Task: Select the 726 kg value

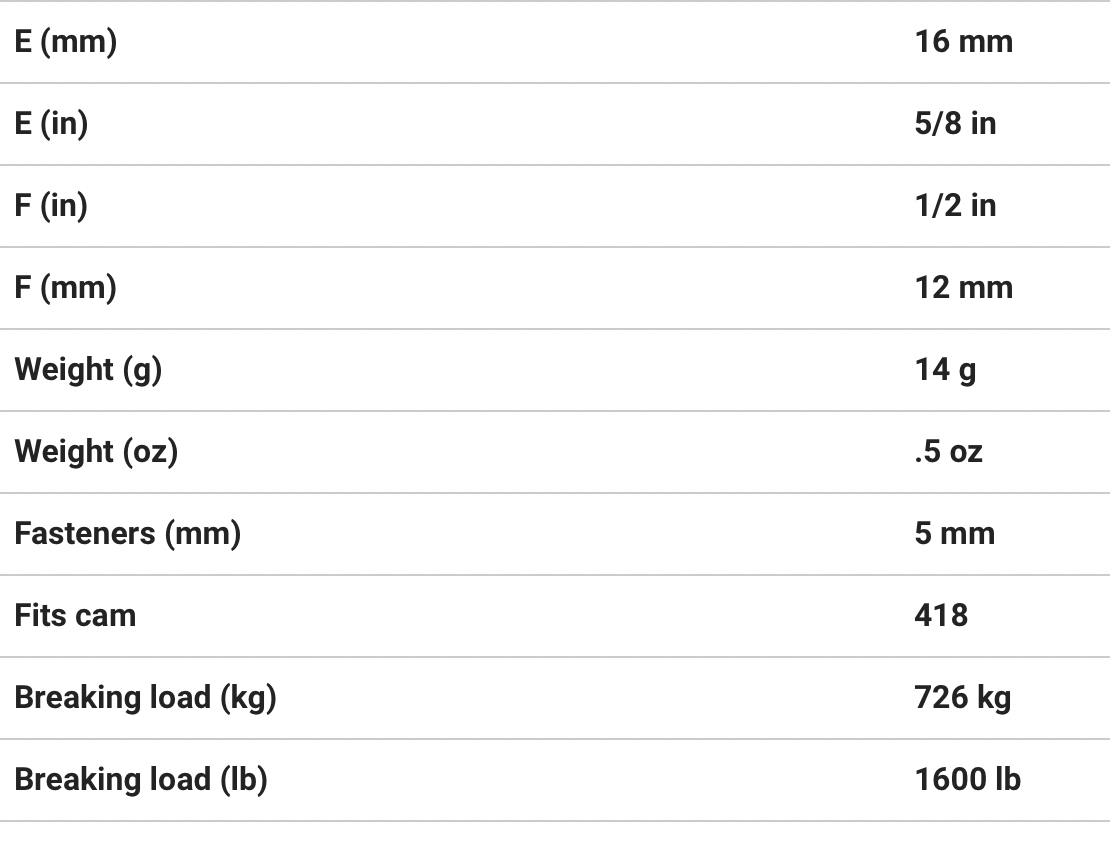Action: tap(962, 698)
